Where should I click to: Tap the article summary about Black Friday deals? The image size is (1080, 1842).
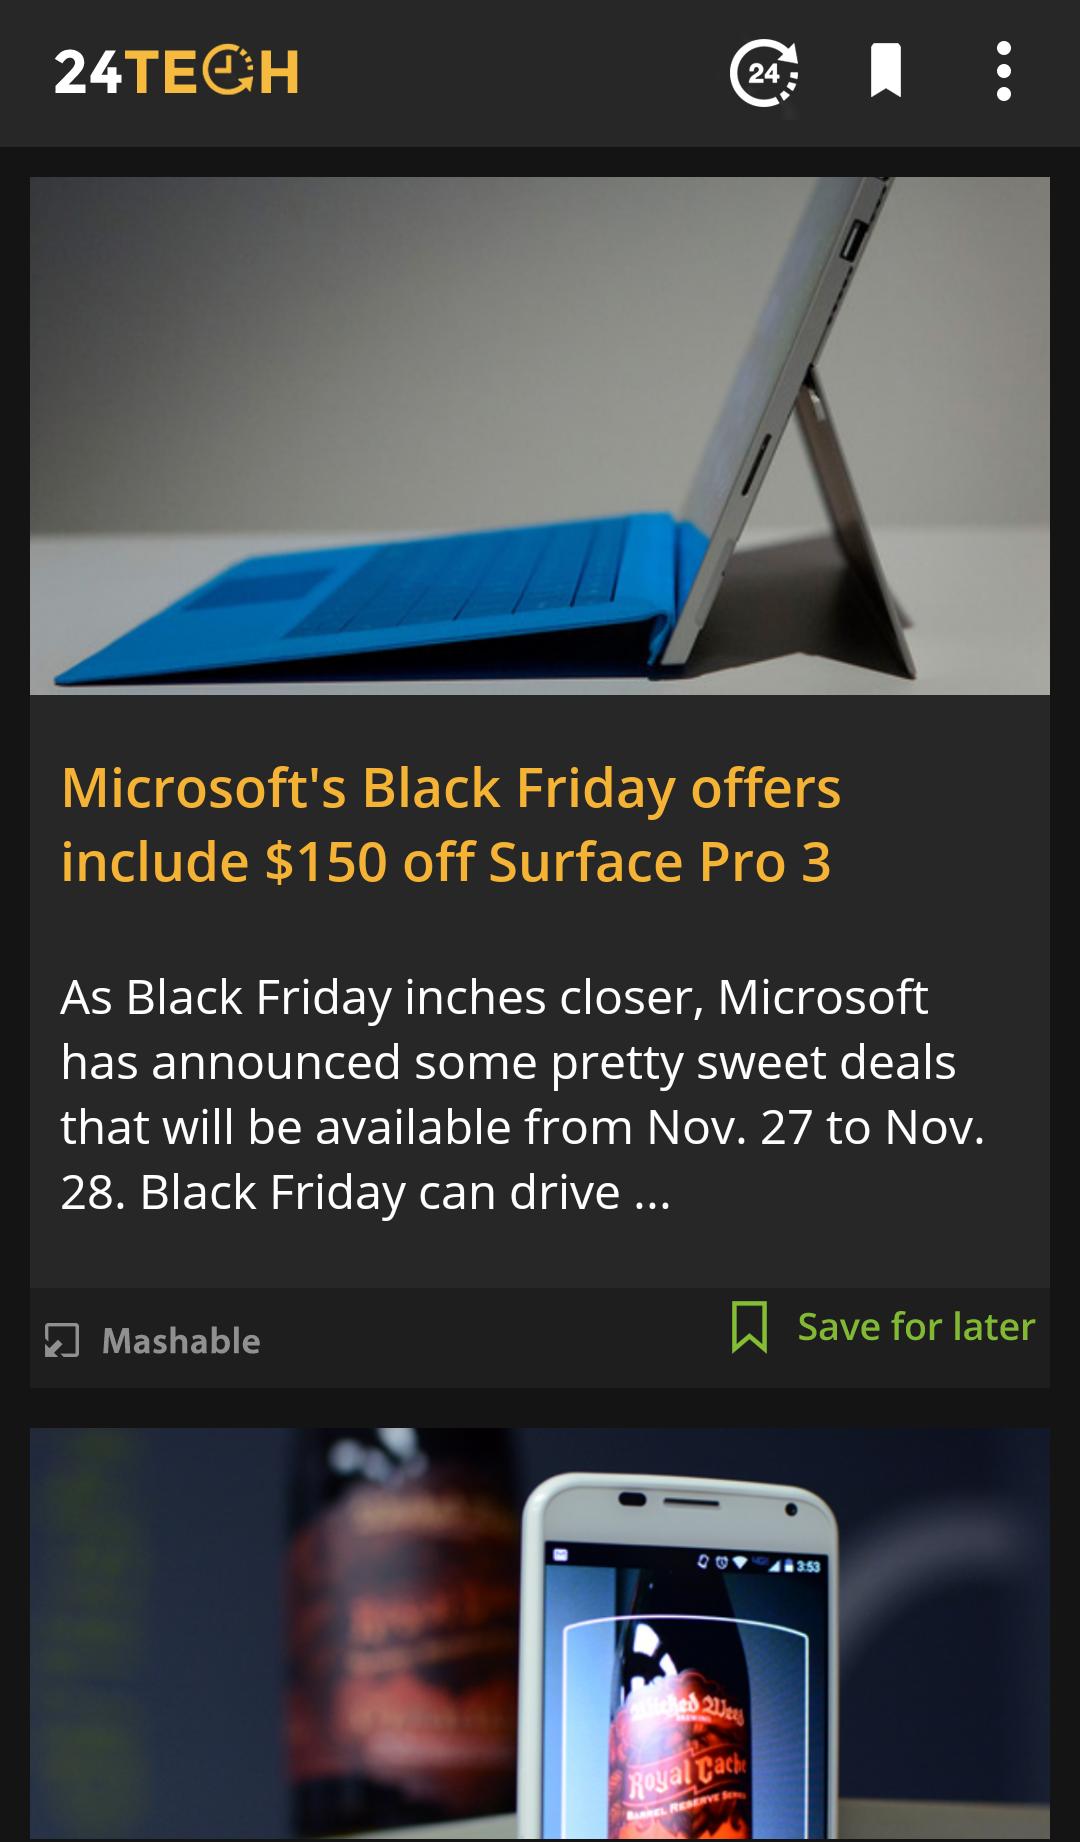522,1094
